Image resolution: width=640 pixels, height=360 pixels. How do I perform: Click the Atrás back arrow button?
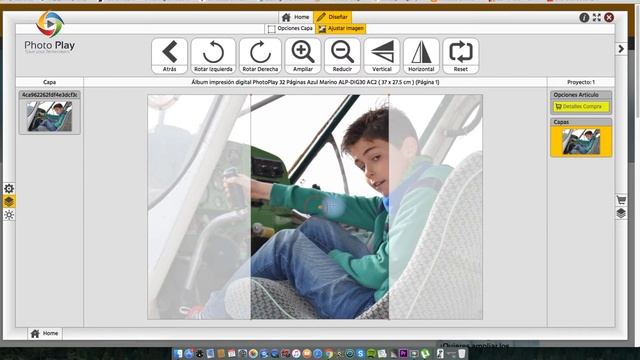pos(169,56)
